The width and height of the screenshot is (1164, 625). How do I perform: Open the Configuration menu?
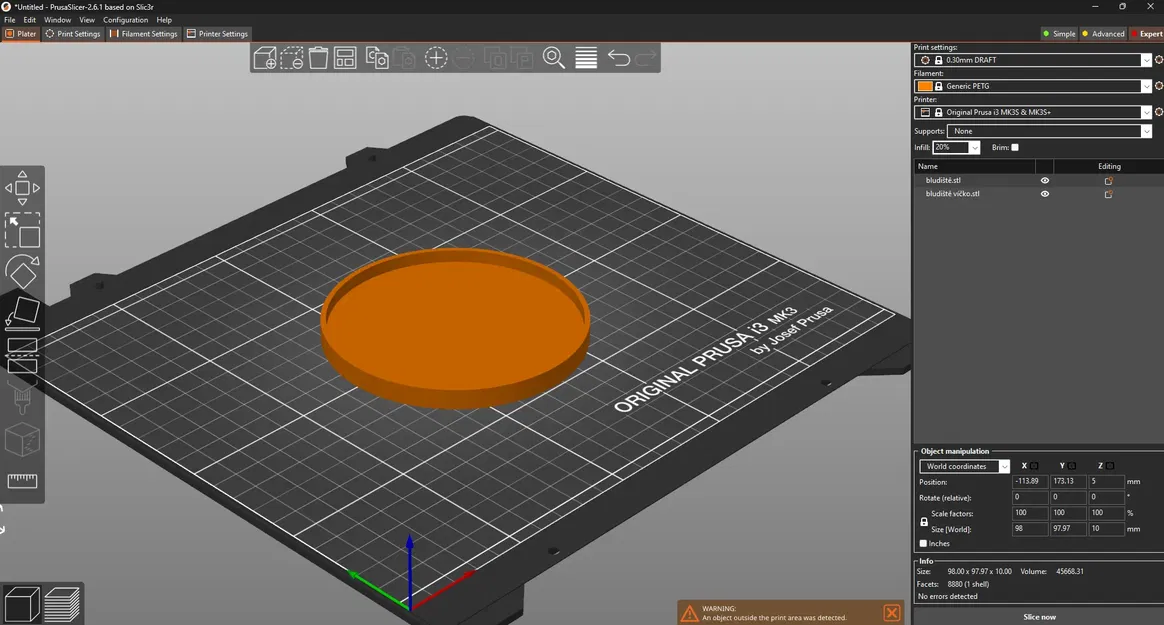pyautogui.click(x=125, y=20)
